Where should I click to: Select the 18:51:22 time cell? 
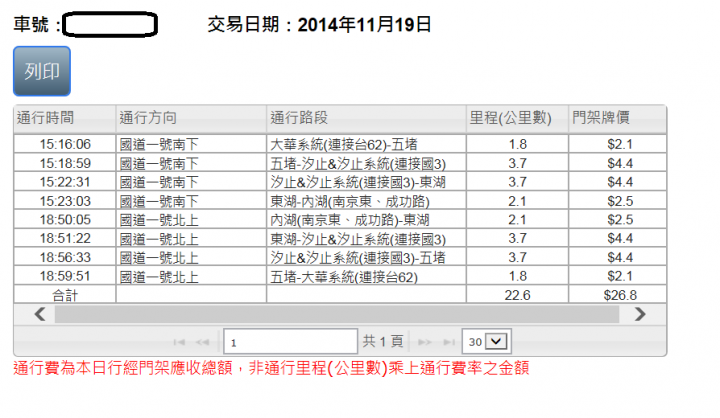pyautogui.click(x=65, y=238)
